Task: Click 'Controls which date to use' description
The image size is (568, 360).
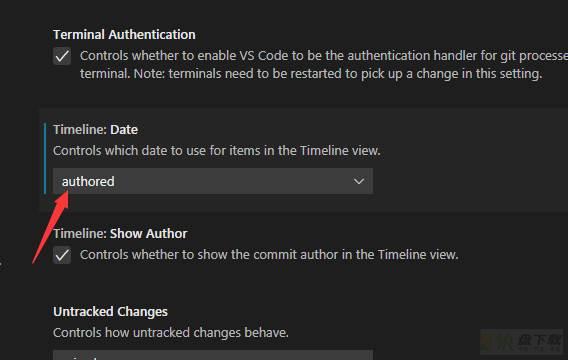Action: [x=217, y=151]
